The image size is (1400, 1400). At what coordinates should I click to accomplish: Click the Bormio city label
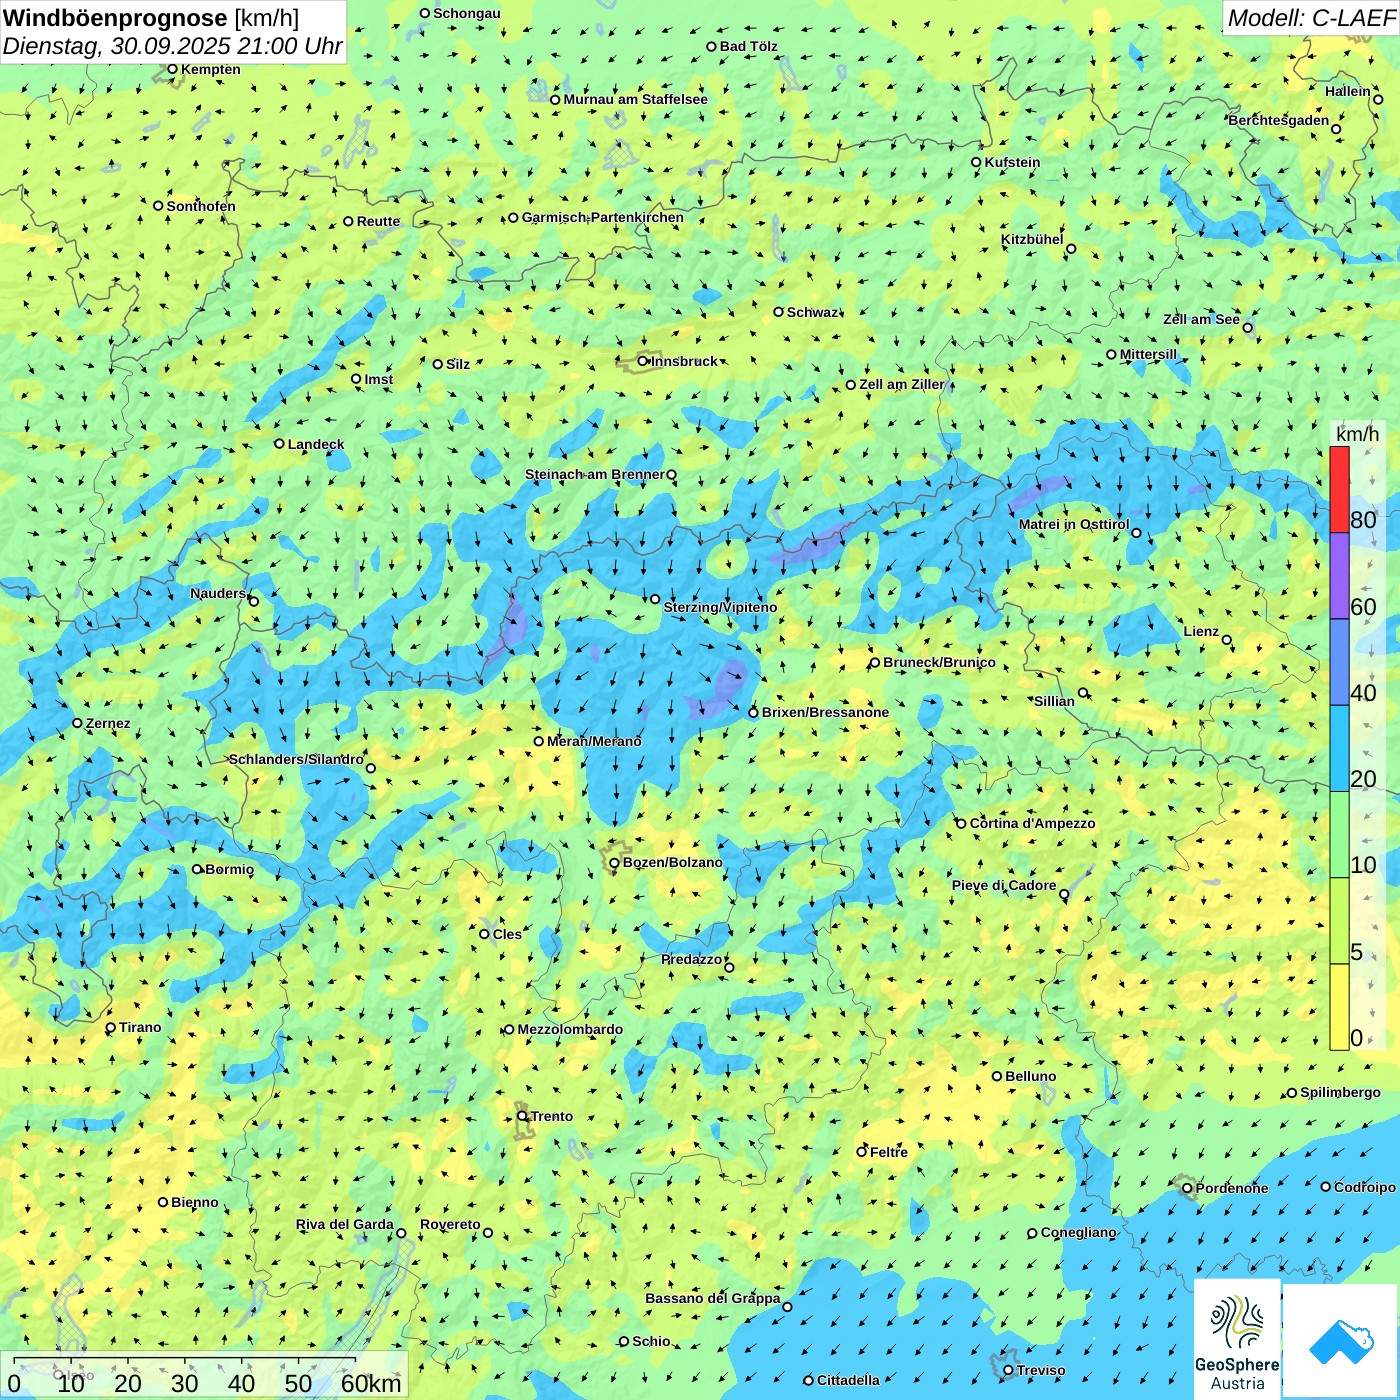229,869
